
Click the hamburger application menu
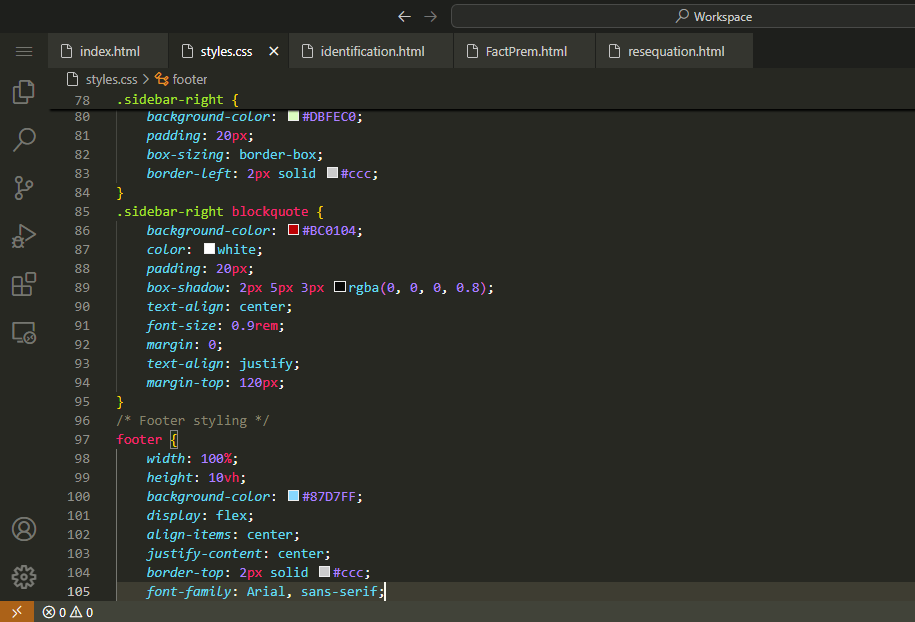point(24,51)
